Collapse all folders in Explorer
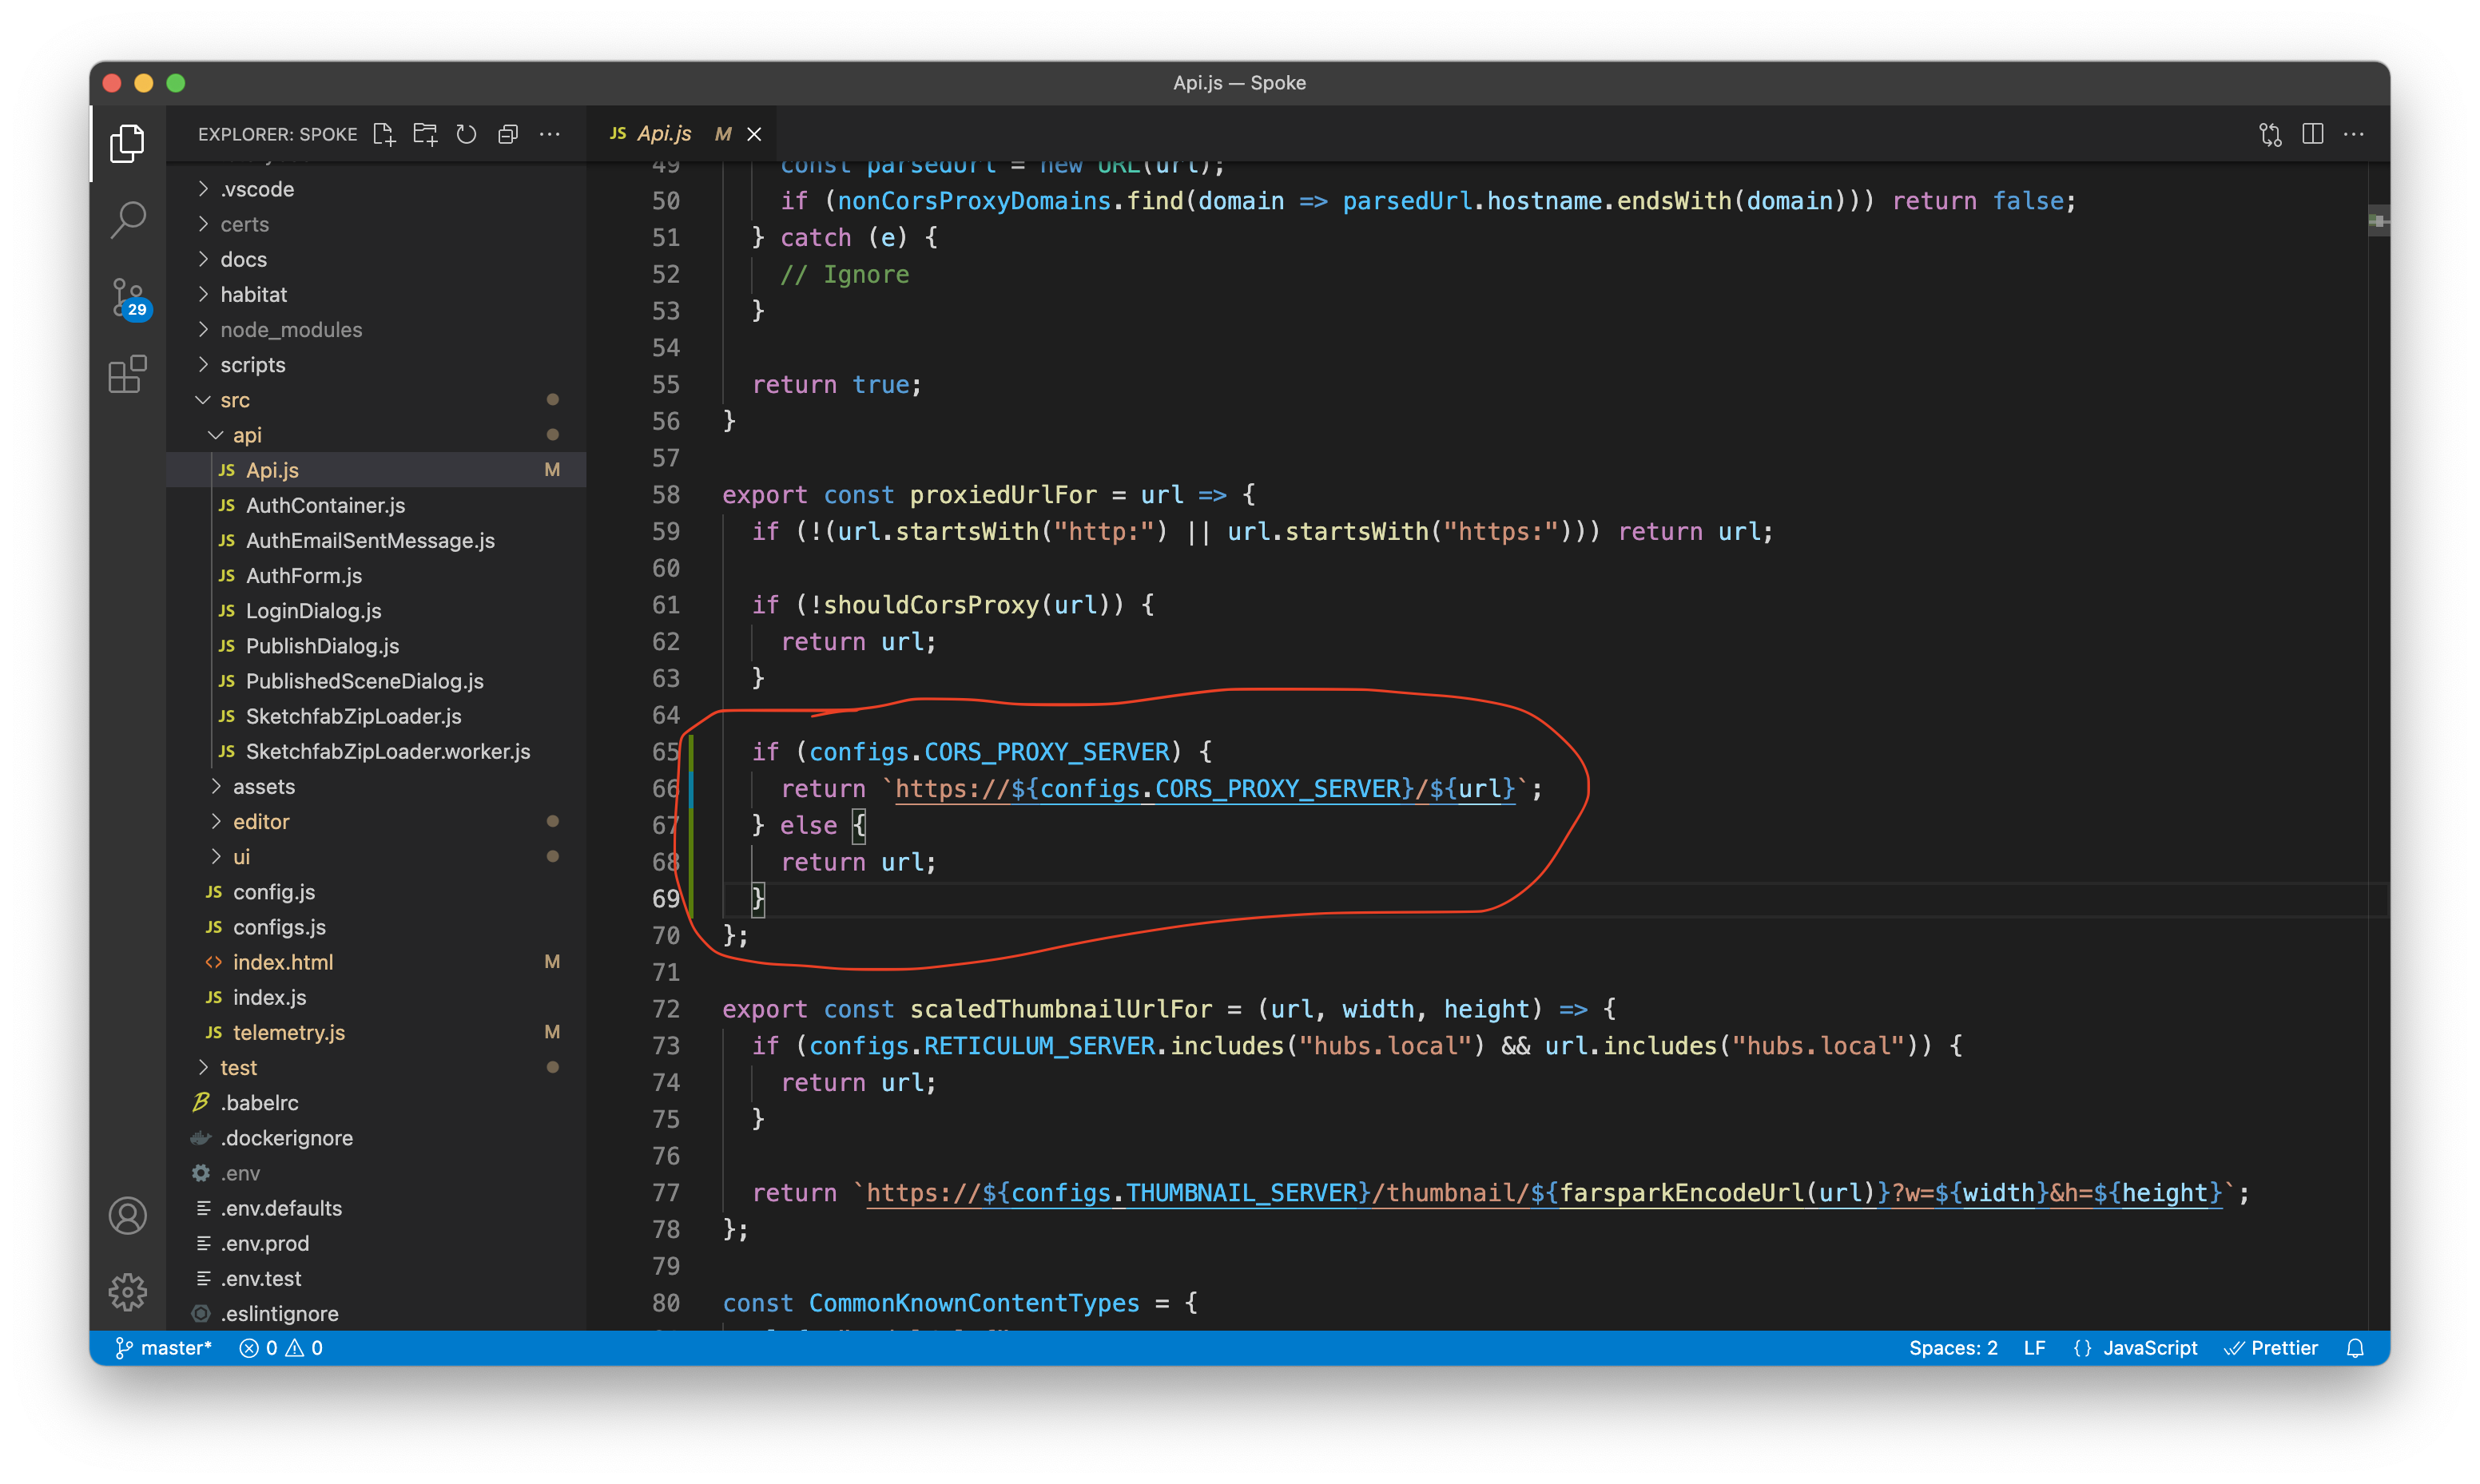 click(x=508, y=134)
